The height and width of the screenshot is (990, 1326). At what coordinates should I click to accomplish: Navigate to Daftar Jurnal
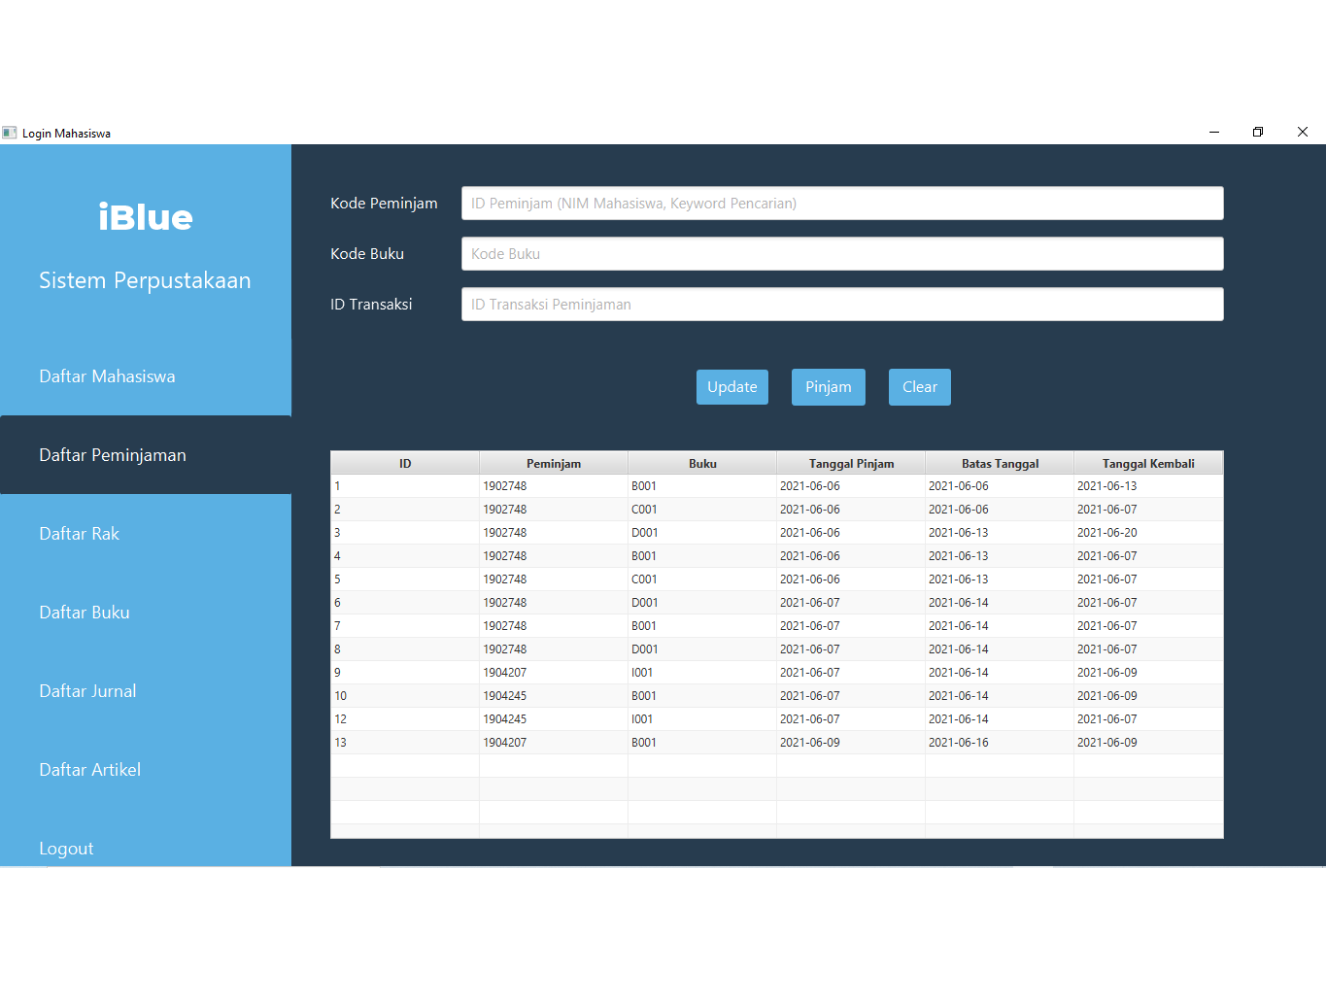click(87, 691)
